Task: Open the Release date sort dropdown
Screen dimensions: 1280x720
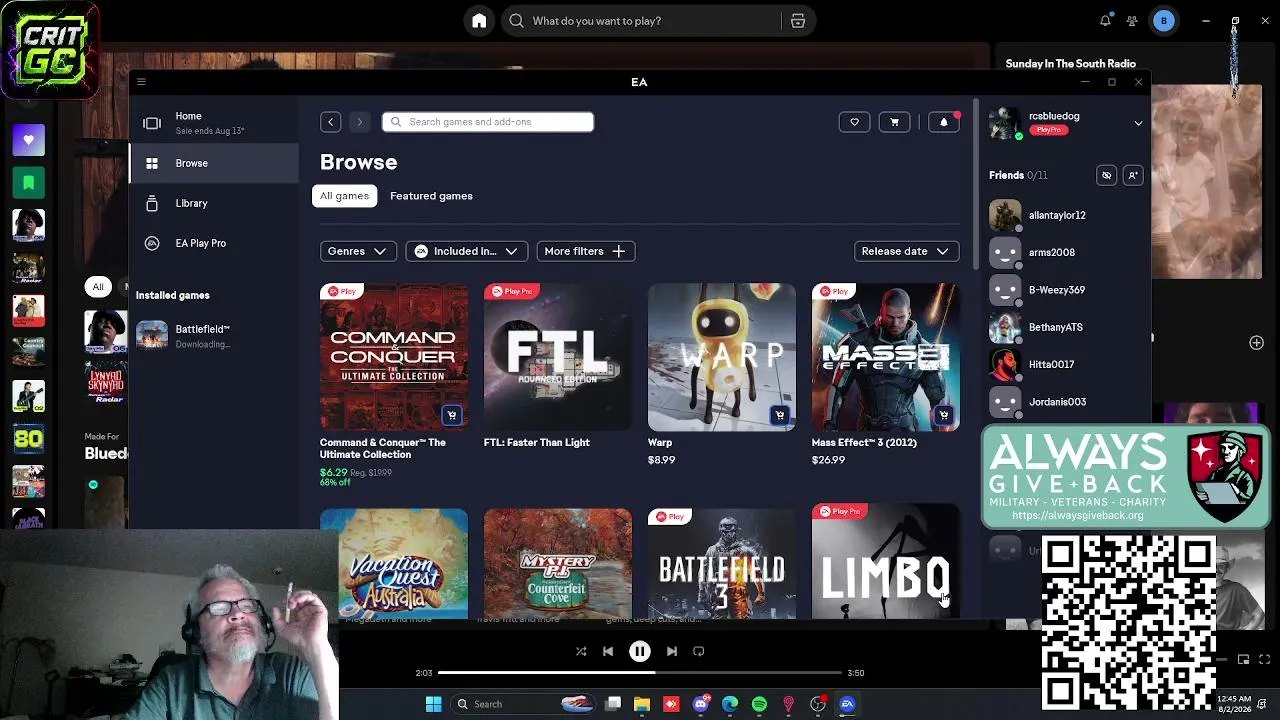Action: coord(906,251)
